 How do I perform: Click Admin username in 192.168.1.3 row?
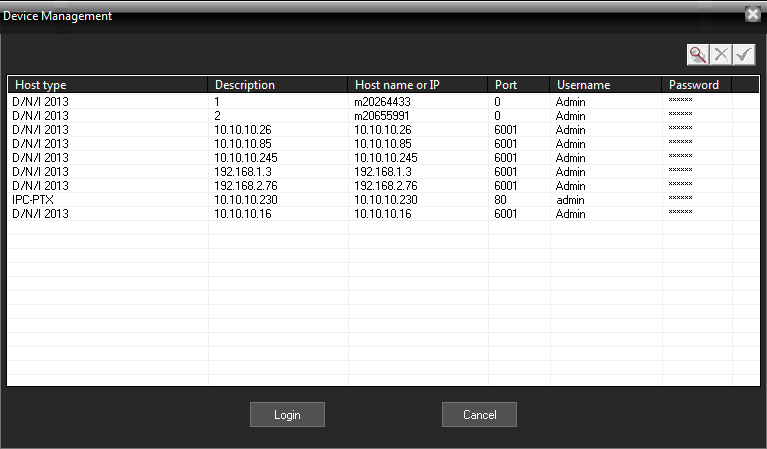pyautogui.click(x=570, y=172)
